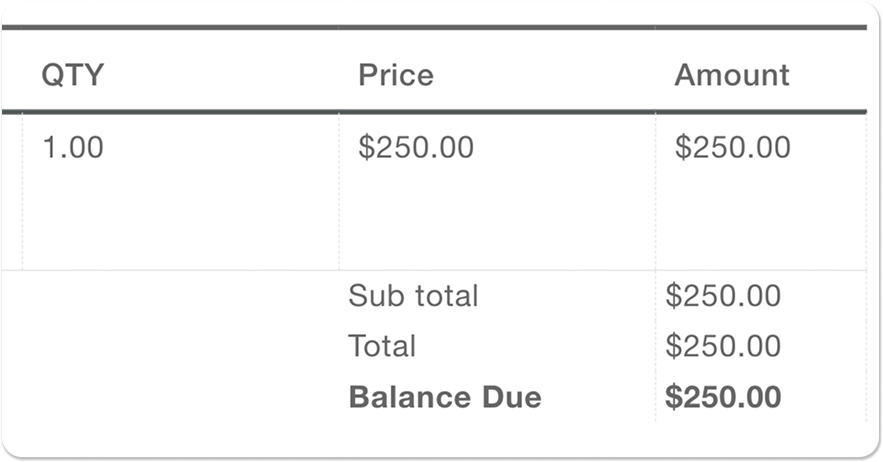Click the bold Balance Due label

tap(445, 397)
